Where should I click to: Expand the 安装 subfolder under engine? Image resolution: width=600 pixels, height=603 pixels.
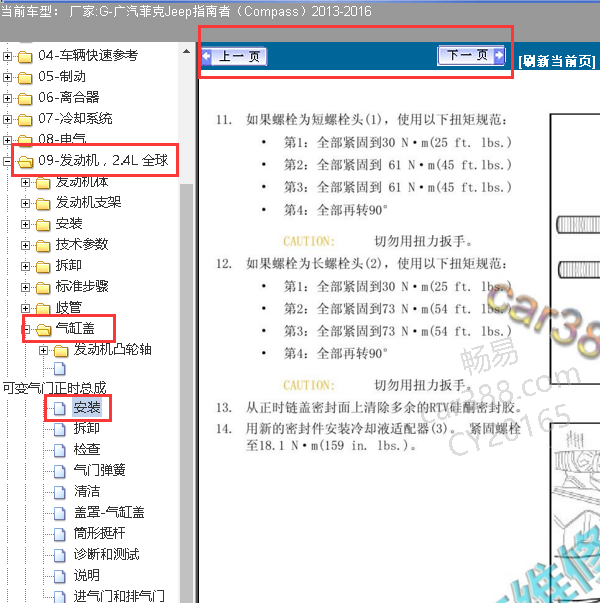tap(25, 224)
